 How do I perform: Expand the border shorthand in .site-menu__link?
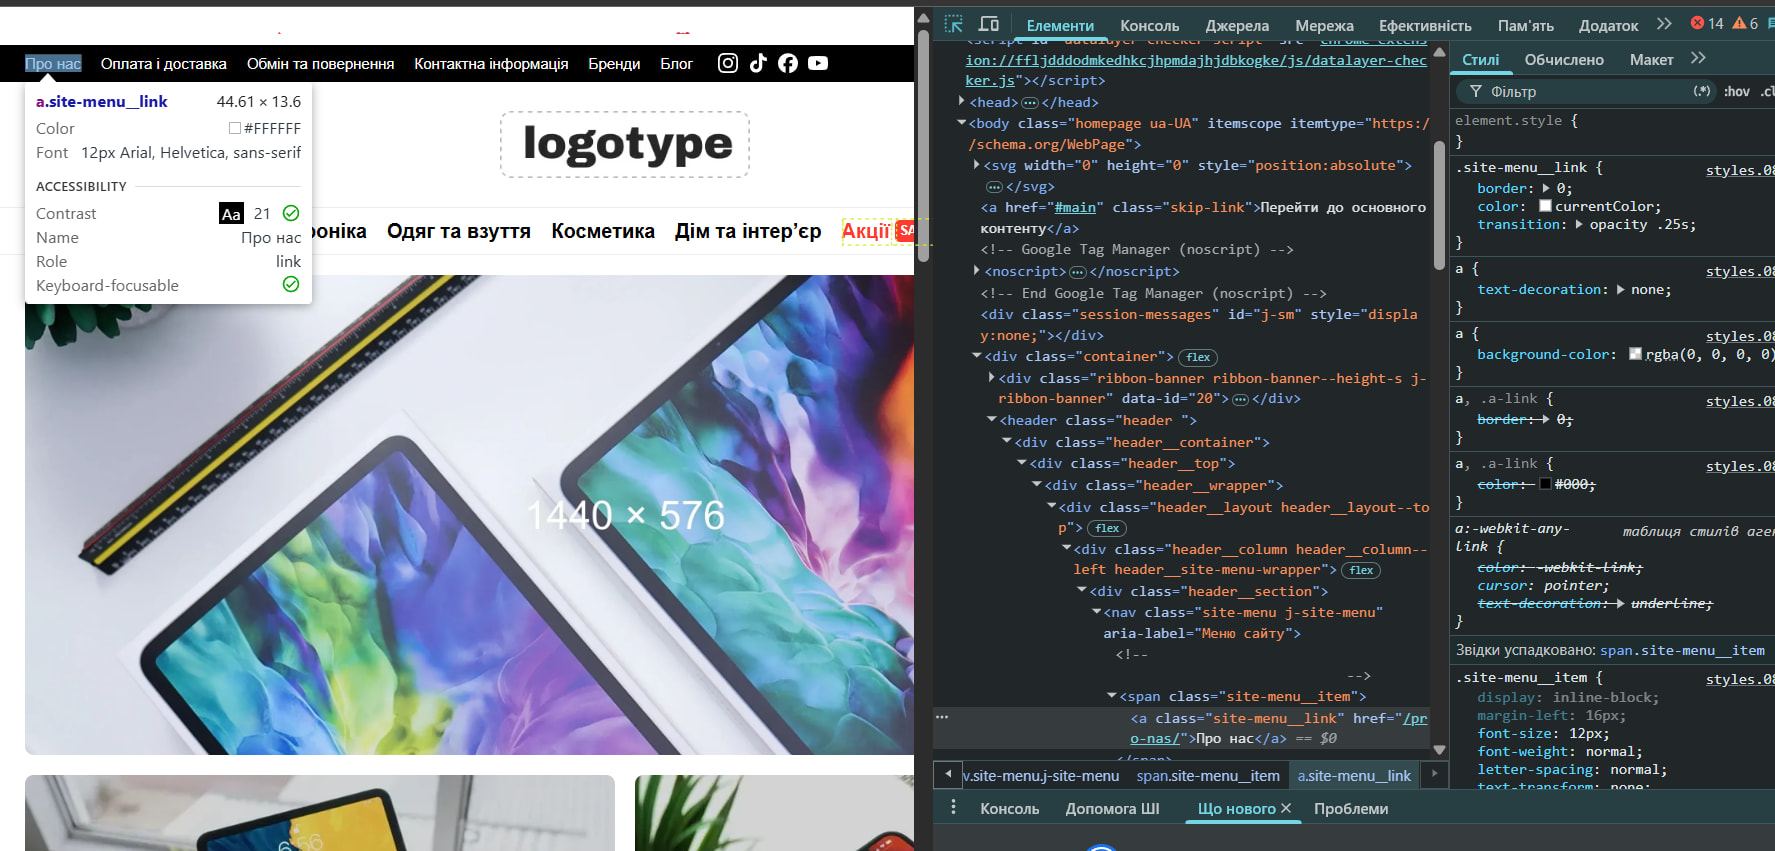pyautogui.click(x=1547, y=188)
